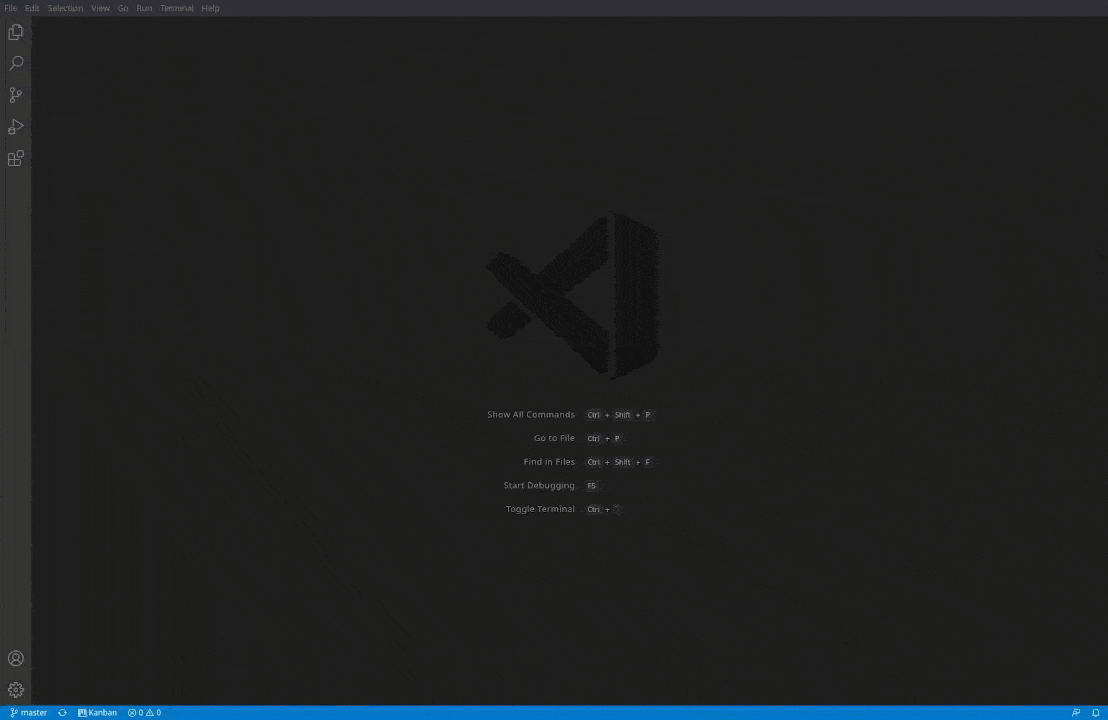Open the Explorer view in activity bar

(16, 33)
